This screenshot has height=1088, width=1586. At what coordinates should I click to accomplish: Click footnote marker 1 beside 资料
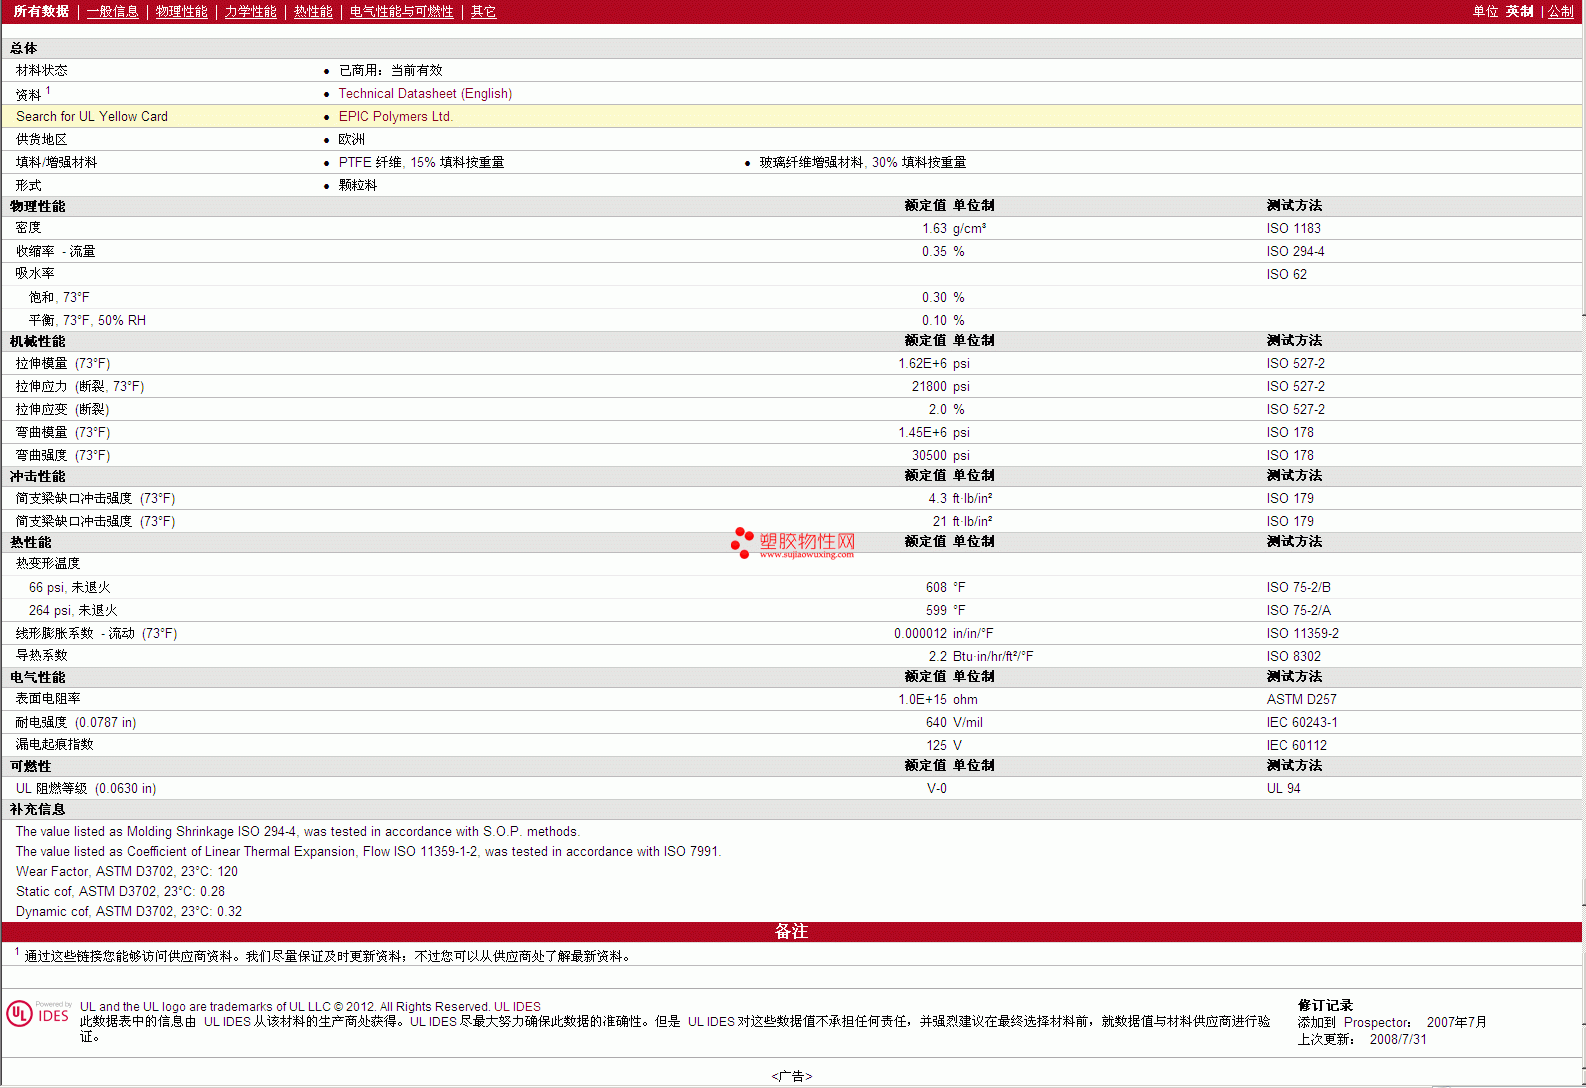click(48, 90)
